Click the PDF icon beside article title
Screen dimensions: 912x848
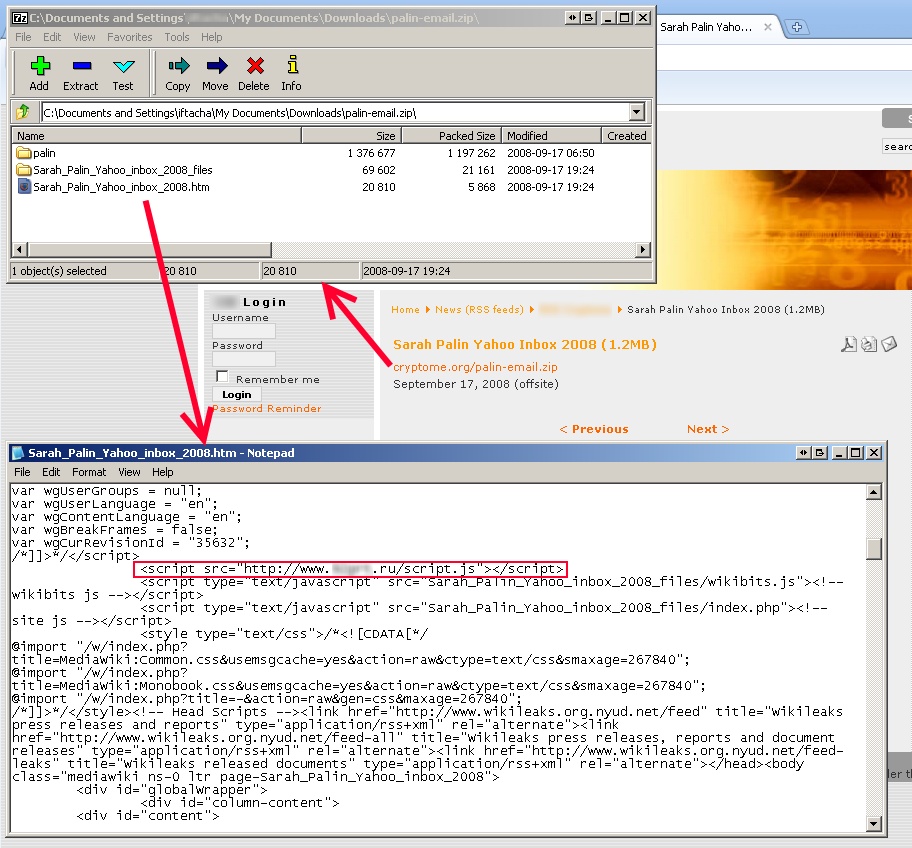point(848,345)
